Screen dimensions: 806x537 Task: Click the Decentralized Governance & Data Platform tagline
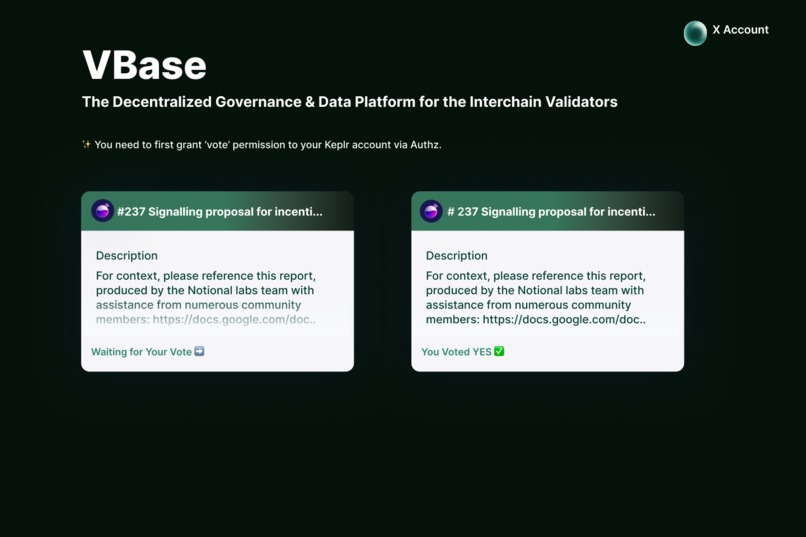(x=350, y=102)
